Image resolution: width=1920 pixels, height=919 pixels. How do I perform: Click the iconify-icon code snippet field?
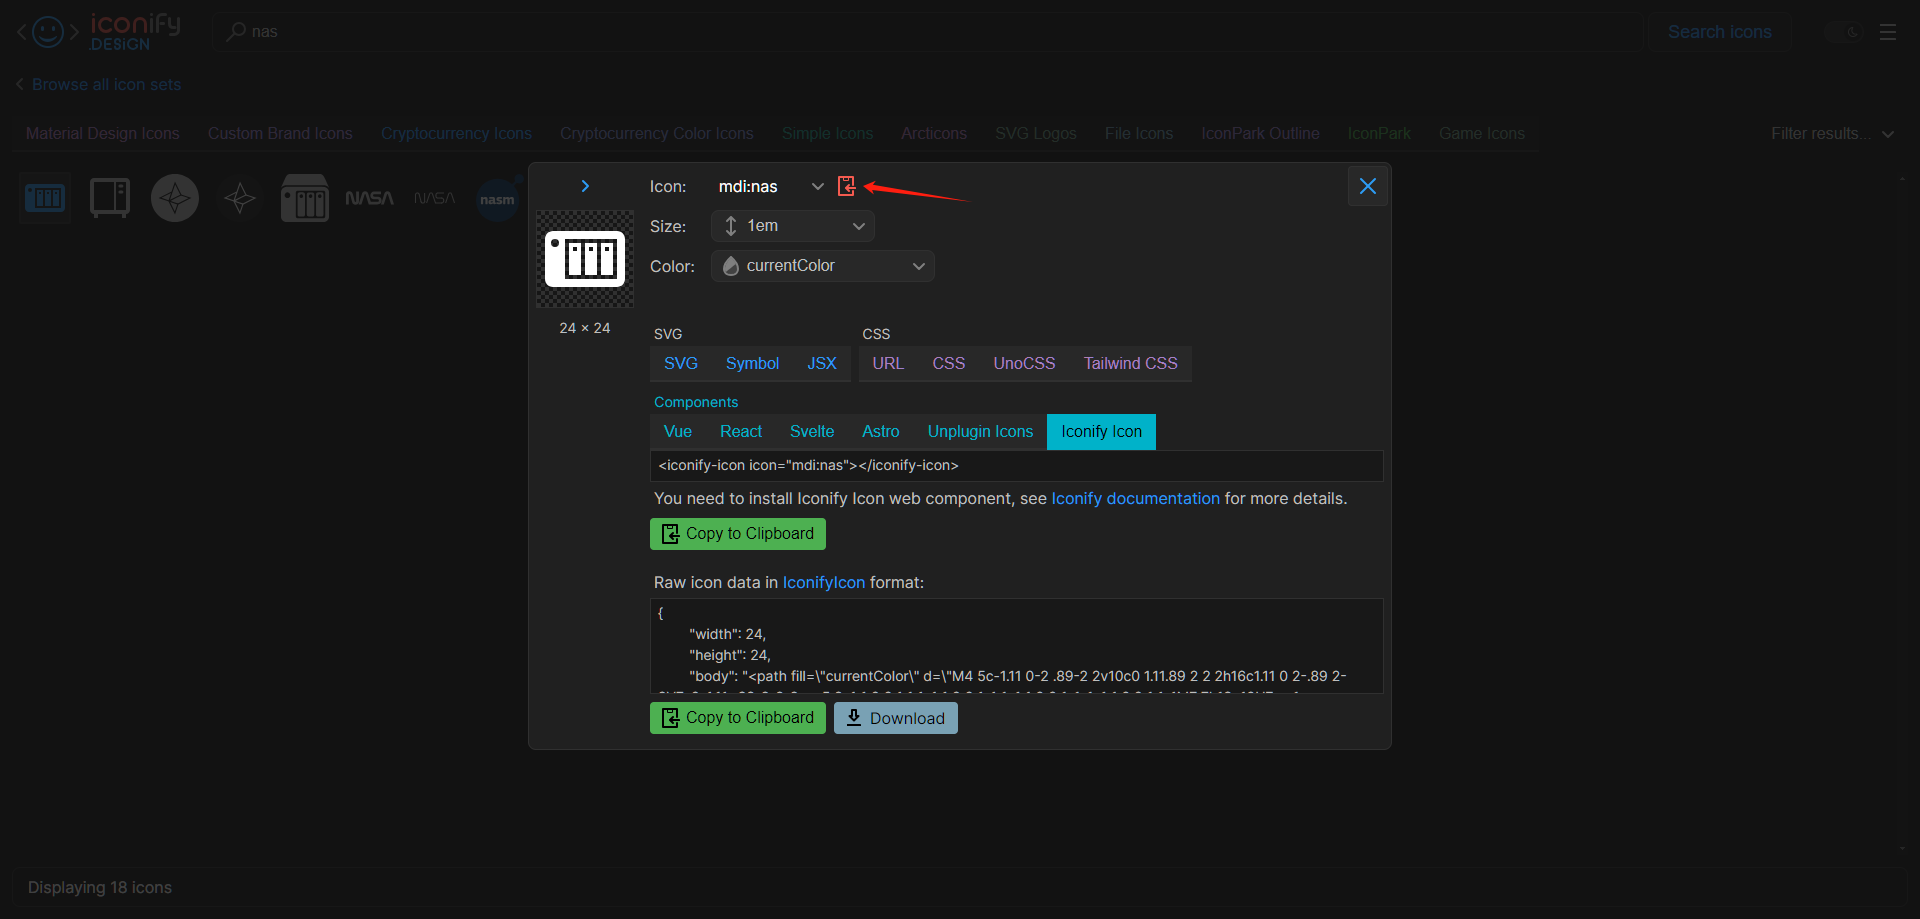coord(1016,466)
